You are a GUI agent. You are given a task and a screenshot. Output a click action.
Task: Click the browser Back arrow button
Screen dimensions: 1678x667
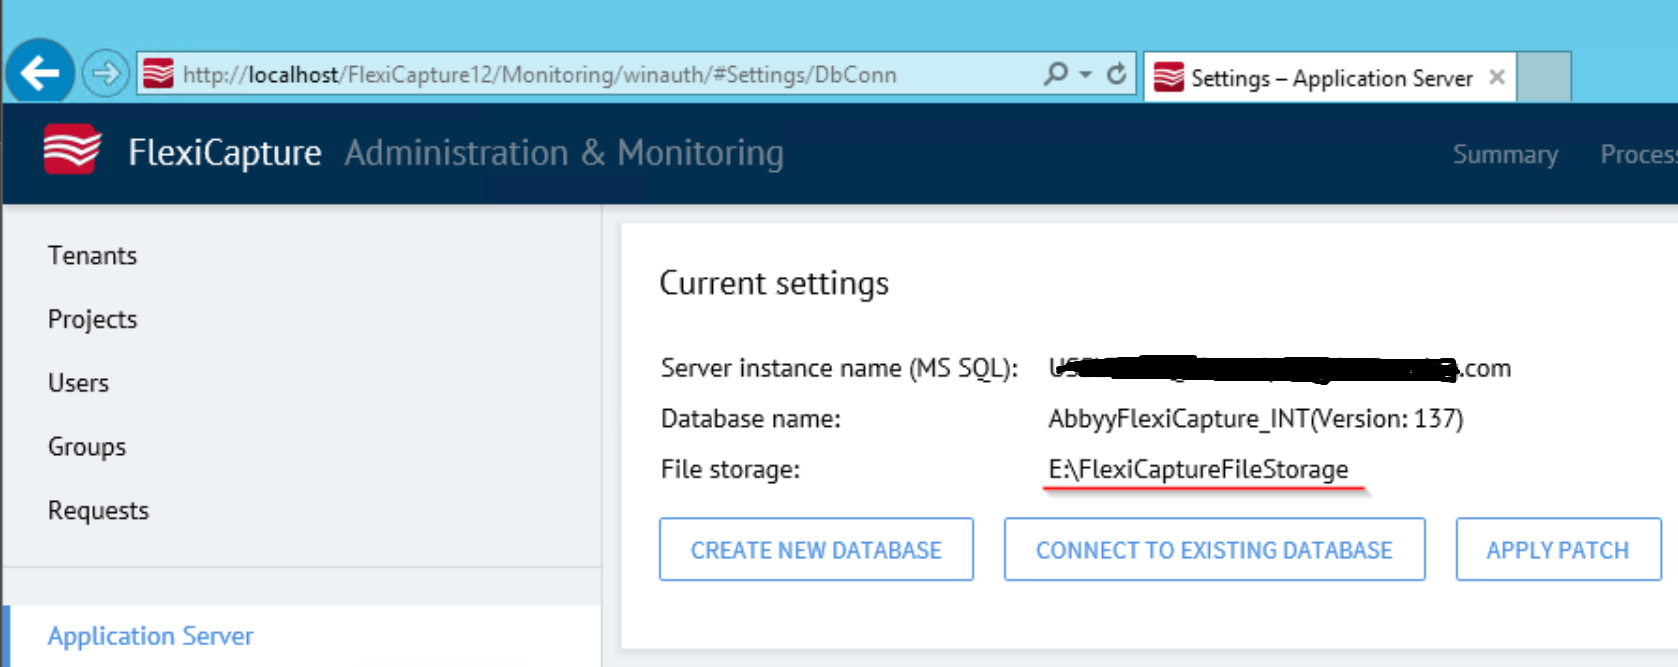40,72
